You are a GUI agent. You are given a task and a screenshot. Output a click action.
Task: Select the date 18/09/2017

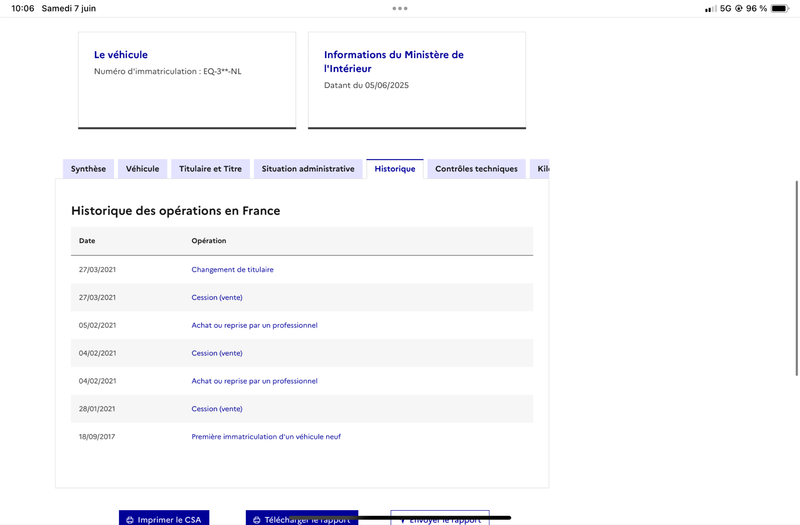(x=97, y=437)
